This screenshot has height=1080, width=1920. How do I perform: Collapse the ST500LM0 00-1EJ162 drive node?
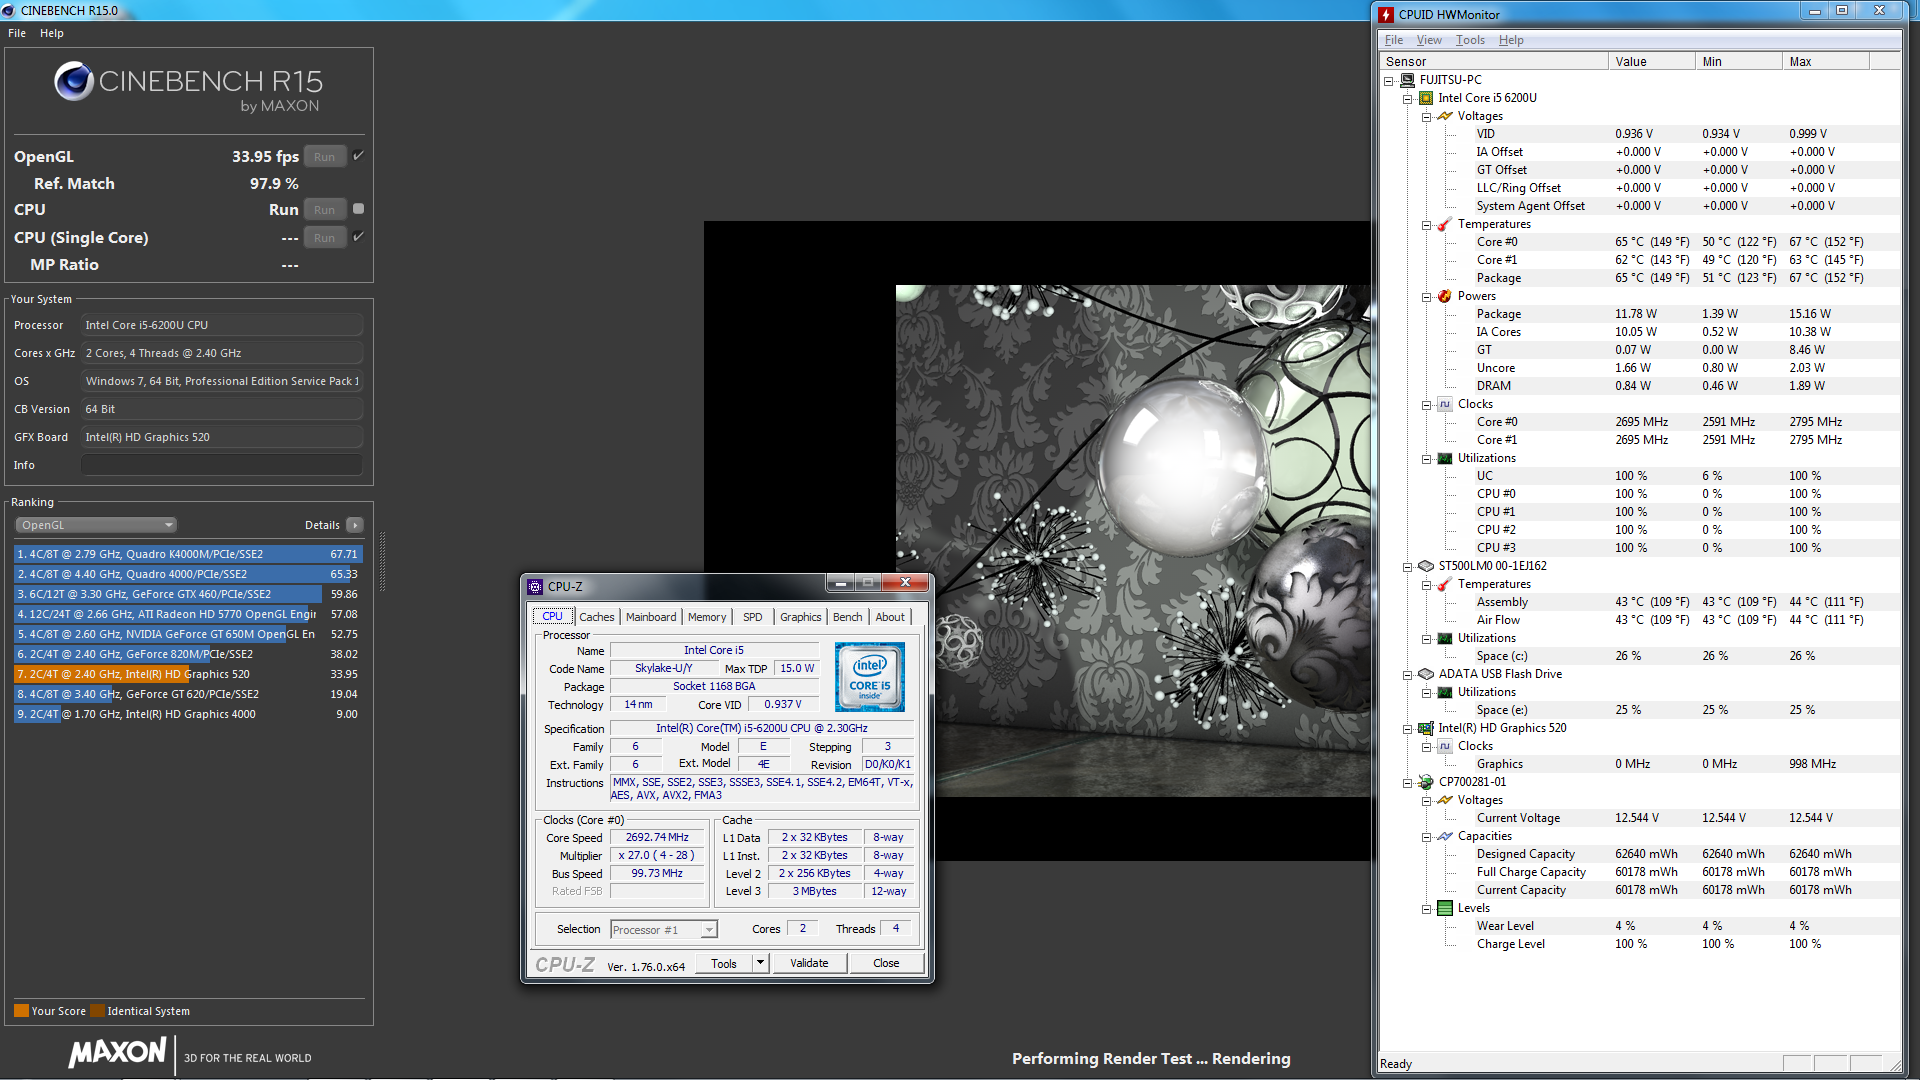tap(1407, 567)
